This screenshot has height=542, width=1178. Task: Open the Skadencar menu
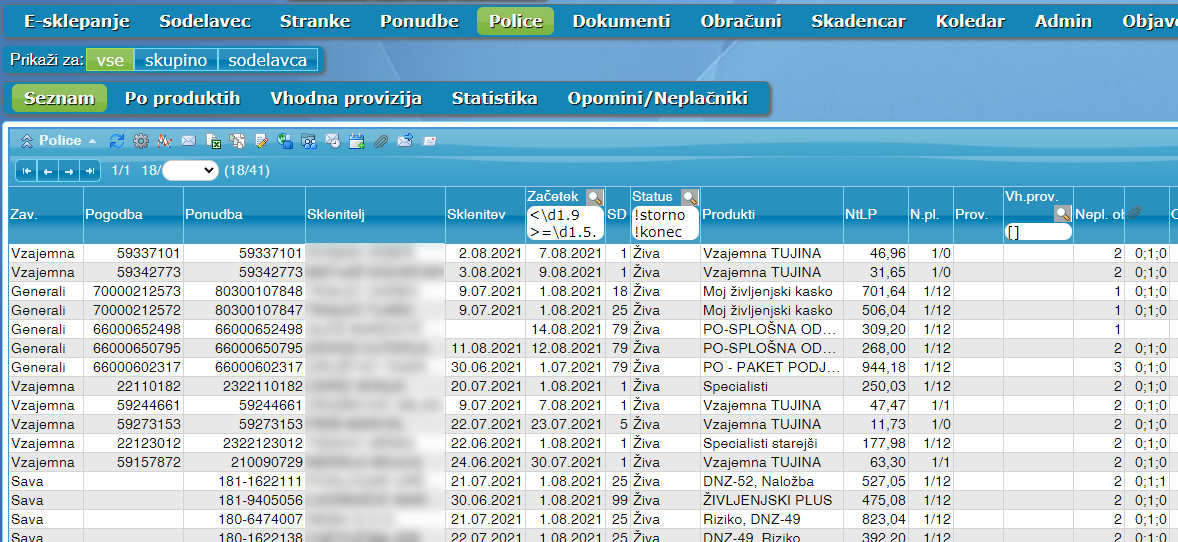tap(858, 21)
